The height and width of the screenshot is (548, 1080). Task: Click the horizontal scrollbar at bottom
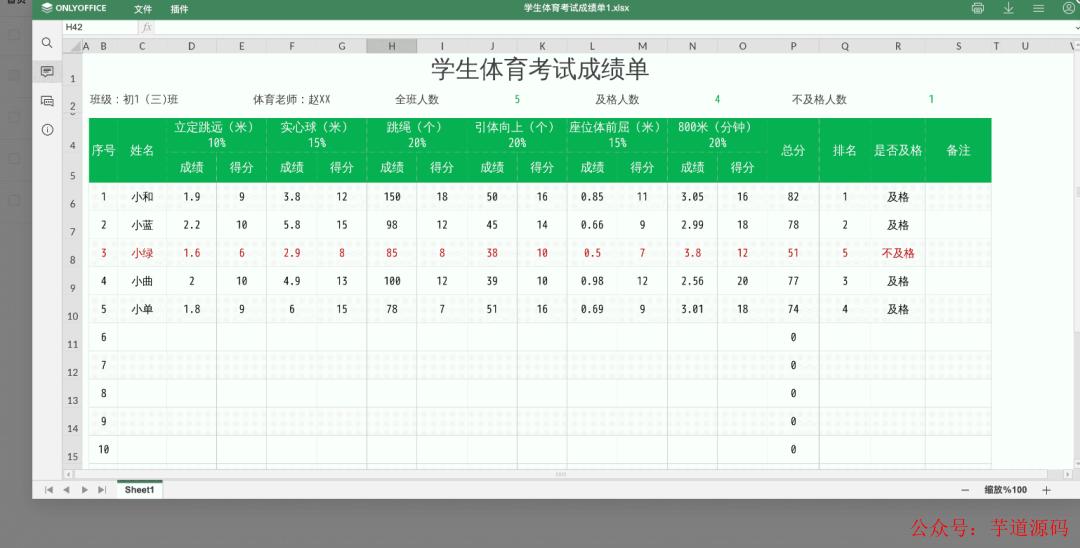tap(561, 474)
